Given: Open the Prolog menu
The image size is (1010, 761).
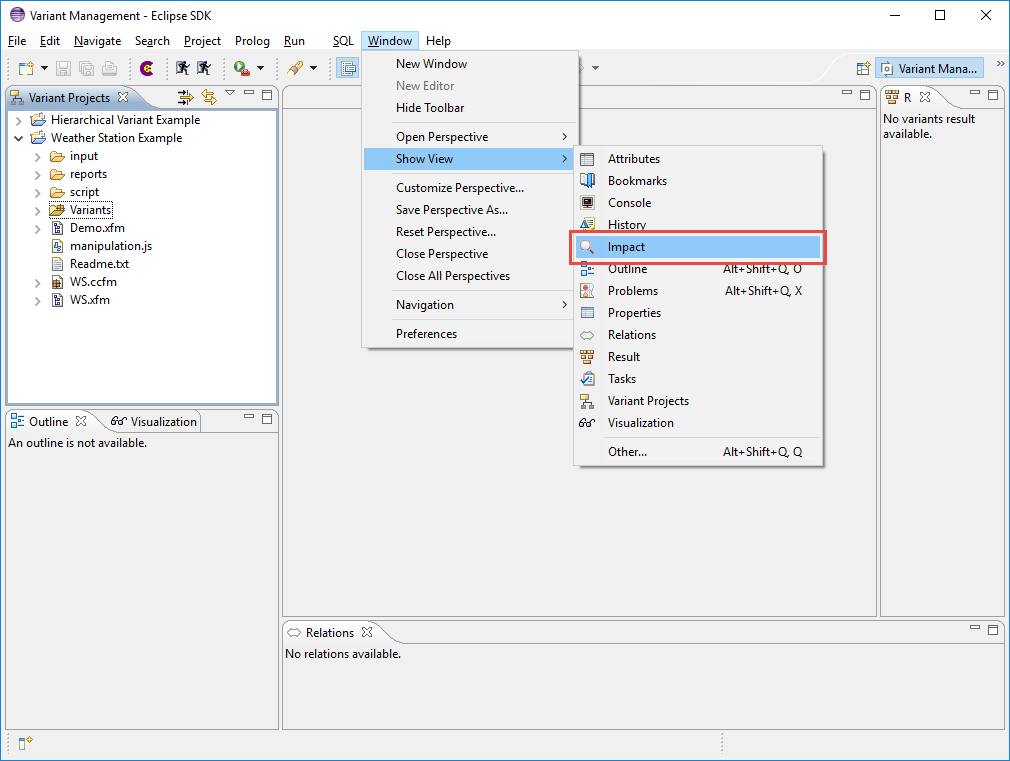Looking at the screenshot, I should click(x=252, y=41).
